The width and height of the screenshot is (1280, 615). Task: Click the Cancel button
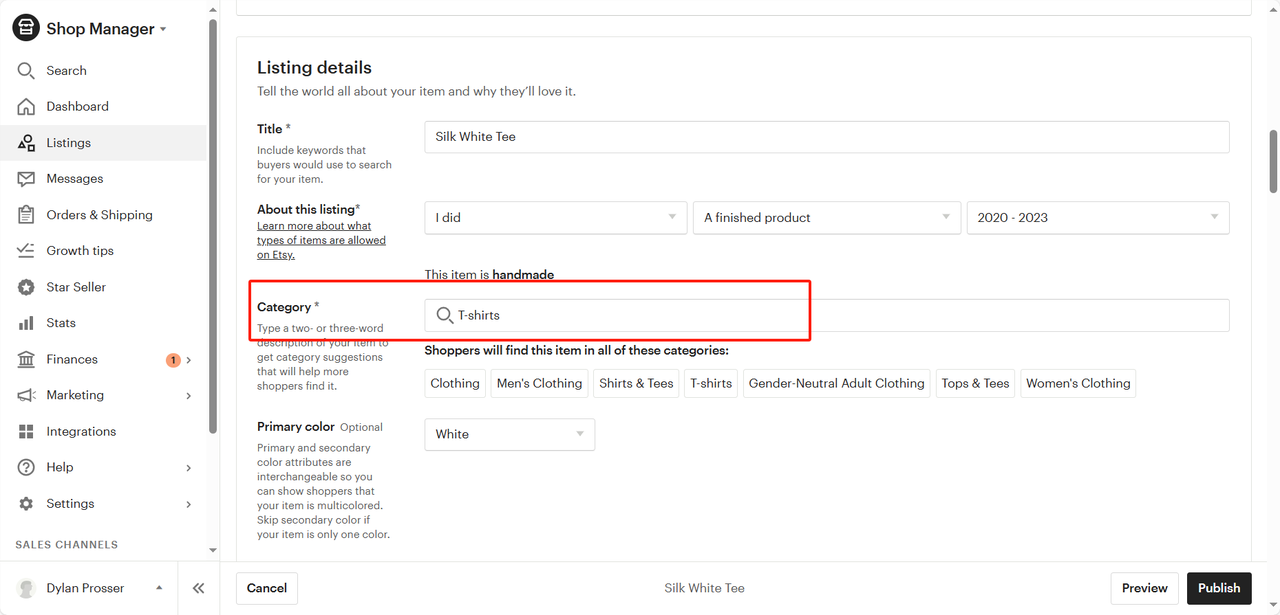(267, 588)
